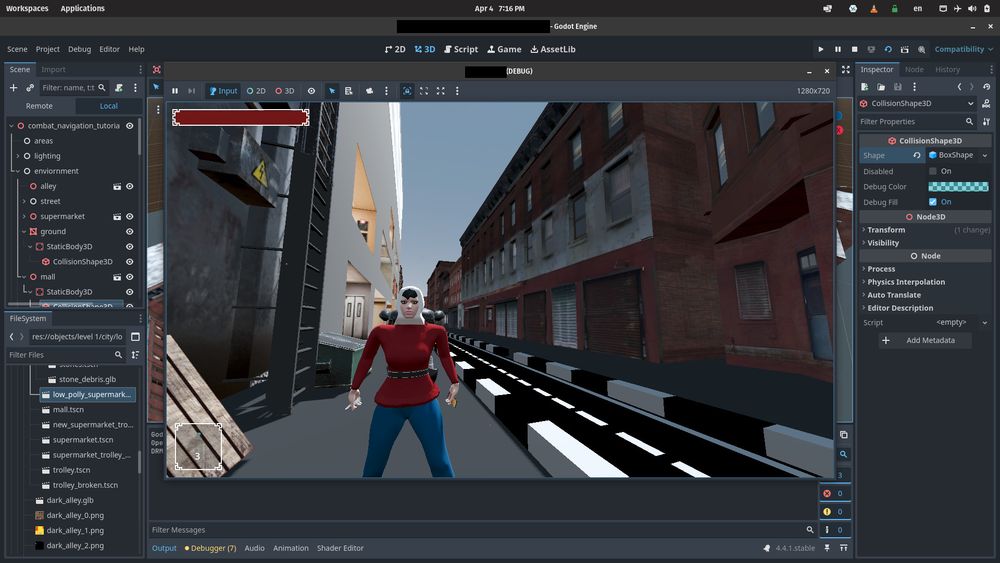Open the Project menu
1000x563 pixels.
click(48, 49)
